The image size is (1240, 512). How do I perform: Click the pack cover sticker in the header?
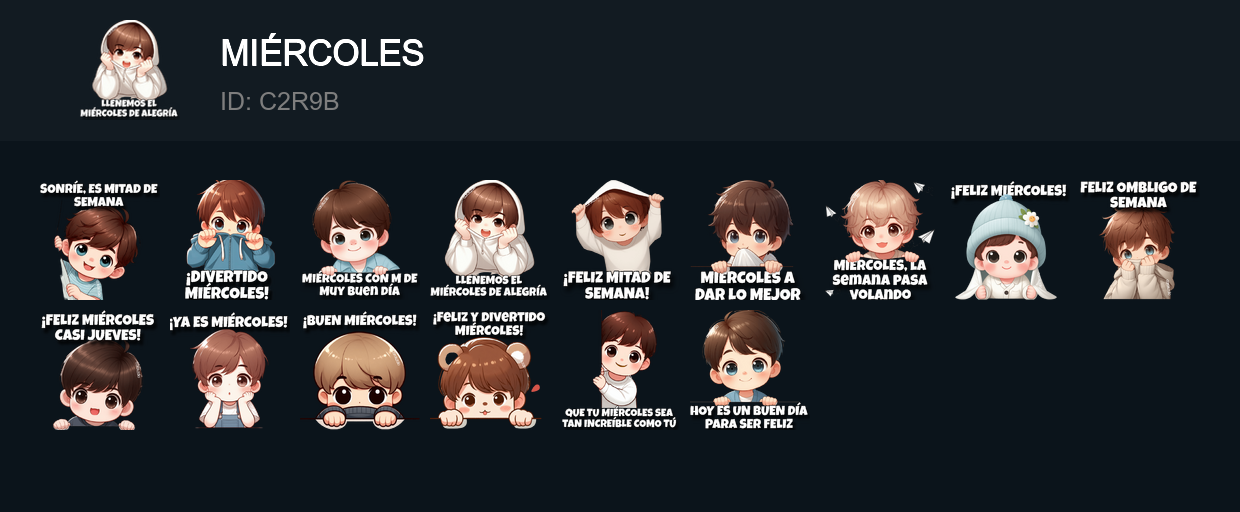pos(129,70)
